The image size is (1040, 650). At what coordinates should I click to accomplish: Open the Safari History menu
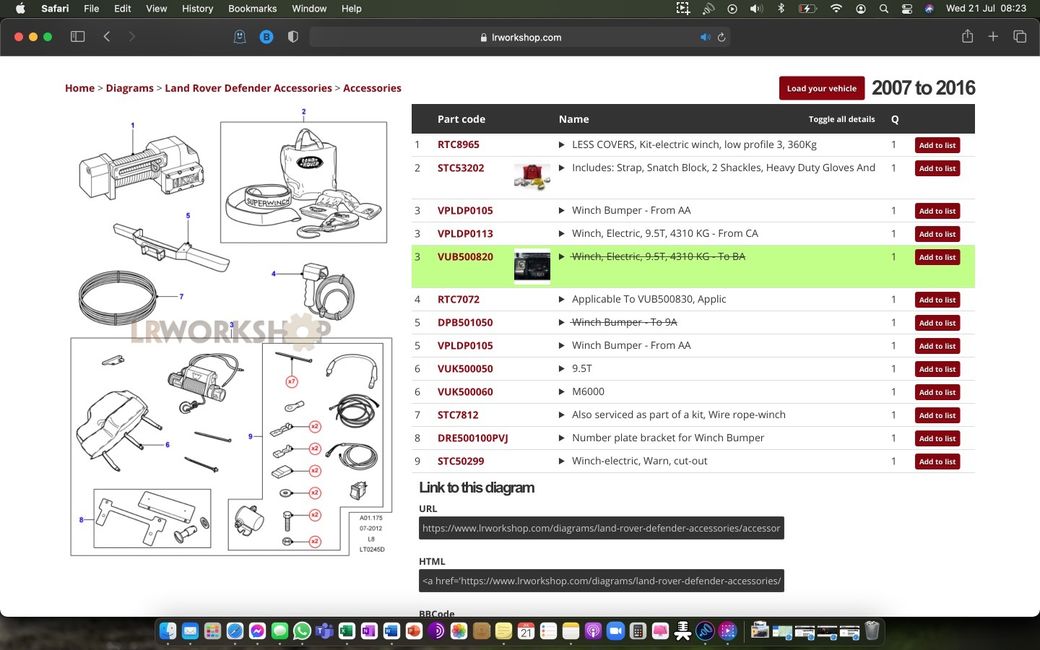pyautogui.click(x=198, y=9)
